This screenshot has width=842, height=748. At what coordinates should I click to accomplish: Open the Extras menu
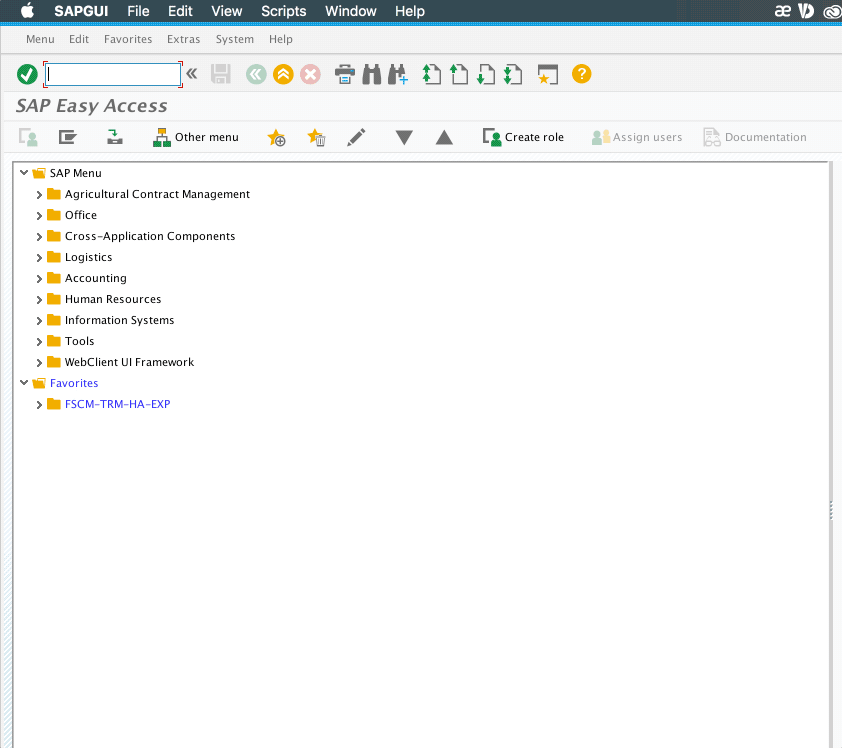[x=184, y=39]
